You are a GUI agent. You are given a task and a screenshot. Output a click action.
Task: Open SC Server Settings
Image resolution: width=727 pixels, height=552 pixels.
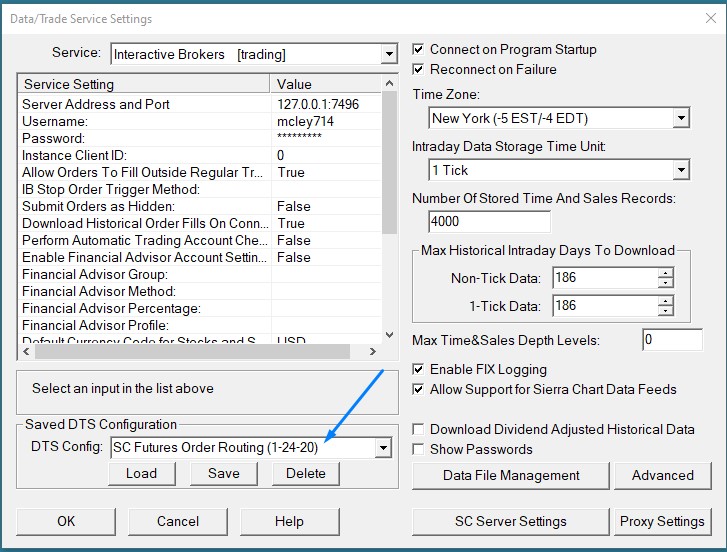(x=510, y=521)
